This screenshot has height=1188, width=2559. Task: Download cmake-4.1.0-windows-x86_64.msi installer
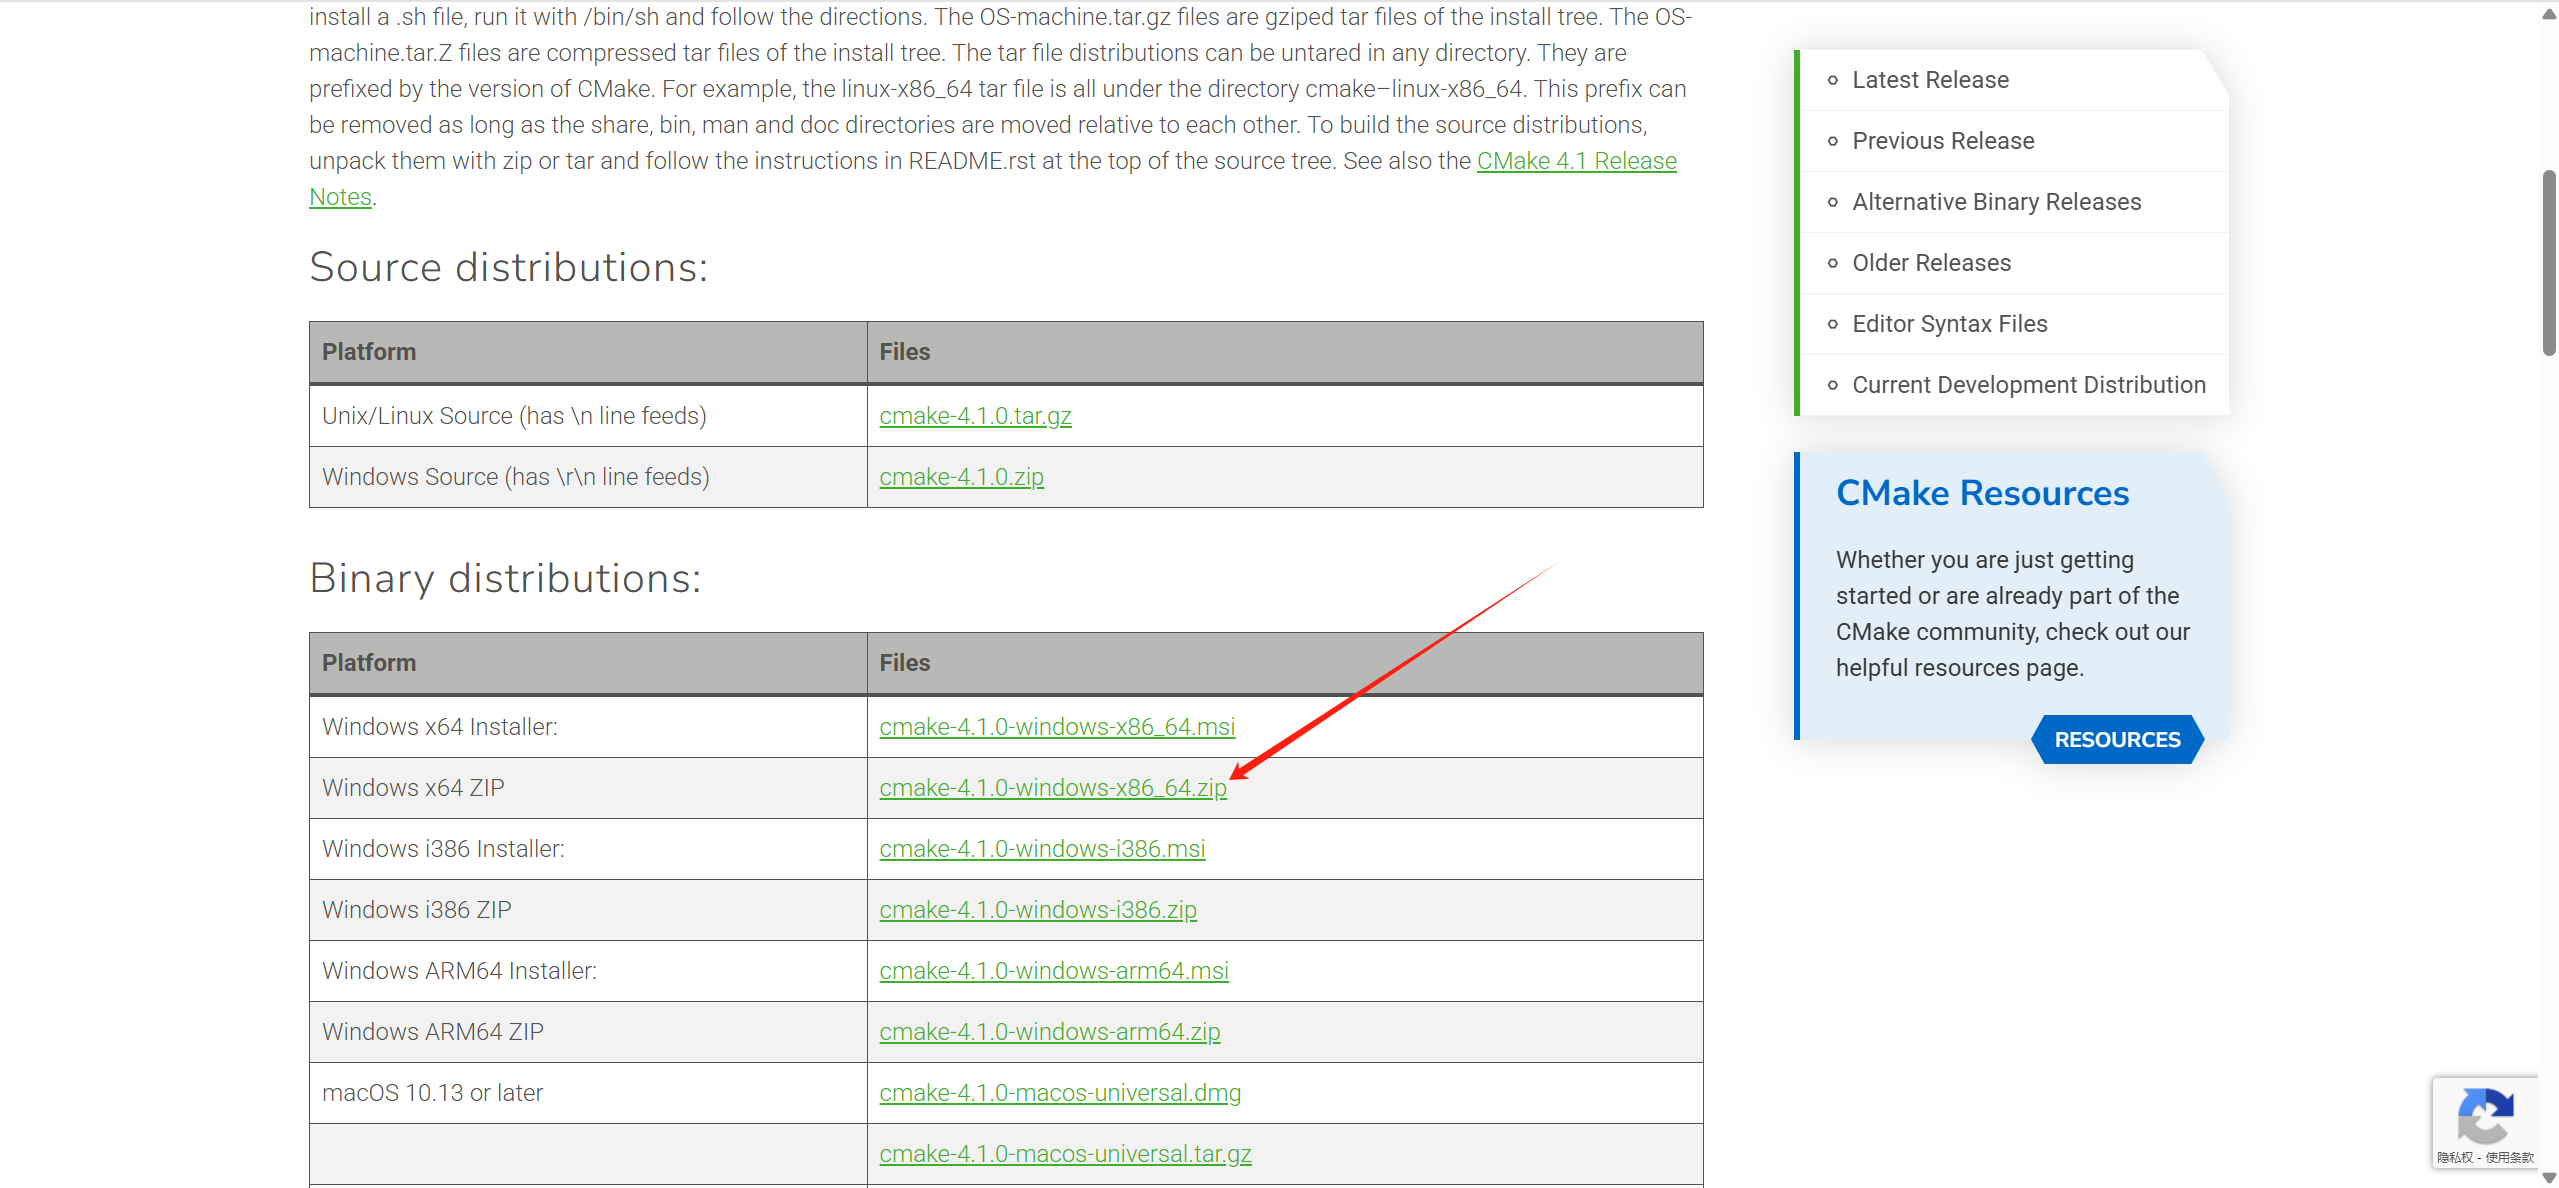[x=1057, y=727]
